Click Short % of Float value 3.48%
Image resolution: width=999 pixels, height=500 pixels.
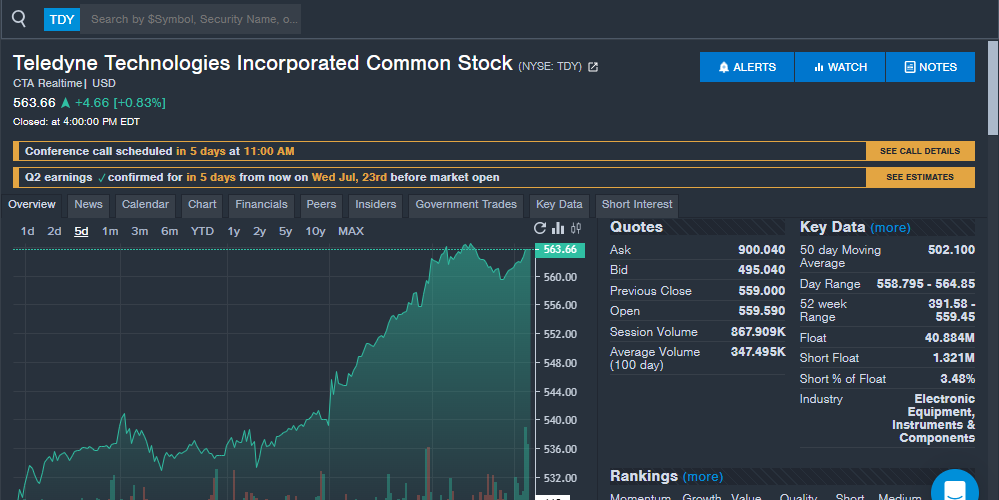[958, 378]
